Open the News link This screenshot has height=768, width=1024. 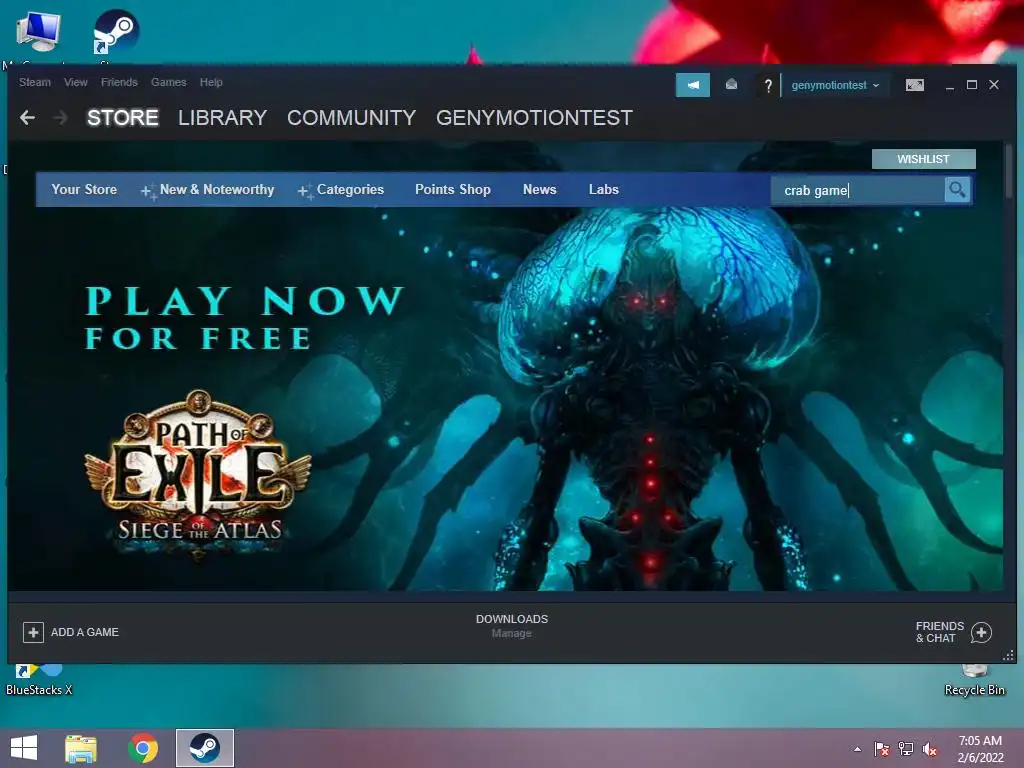coord(539,189)
